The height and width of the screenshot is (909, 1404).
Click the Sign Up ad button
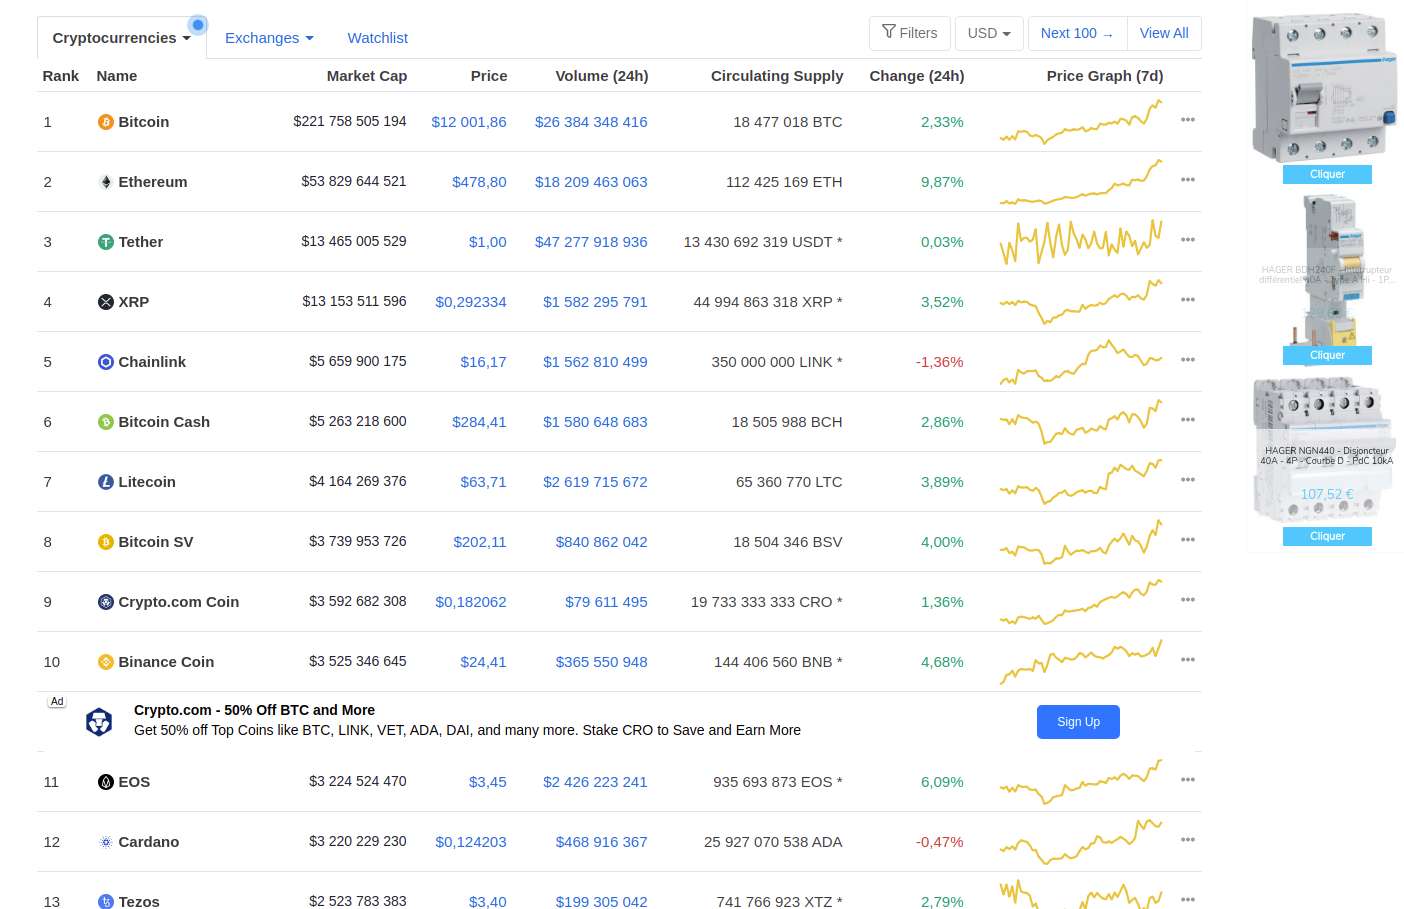point(1078,722)
